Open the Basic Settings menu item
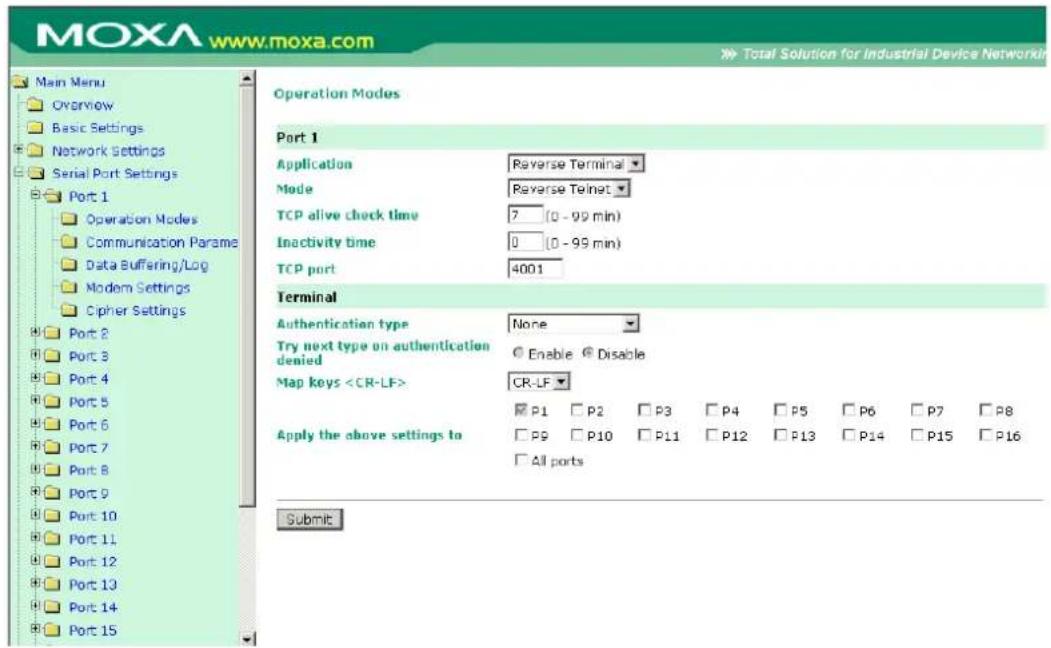This screenshot has height=648, width=1051. pyautogui.click(x=98, y=128)
